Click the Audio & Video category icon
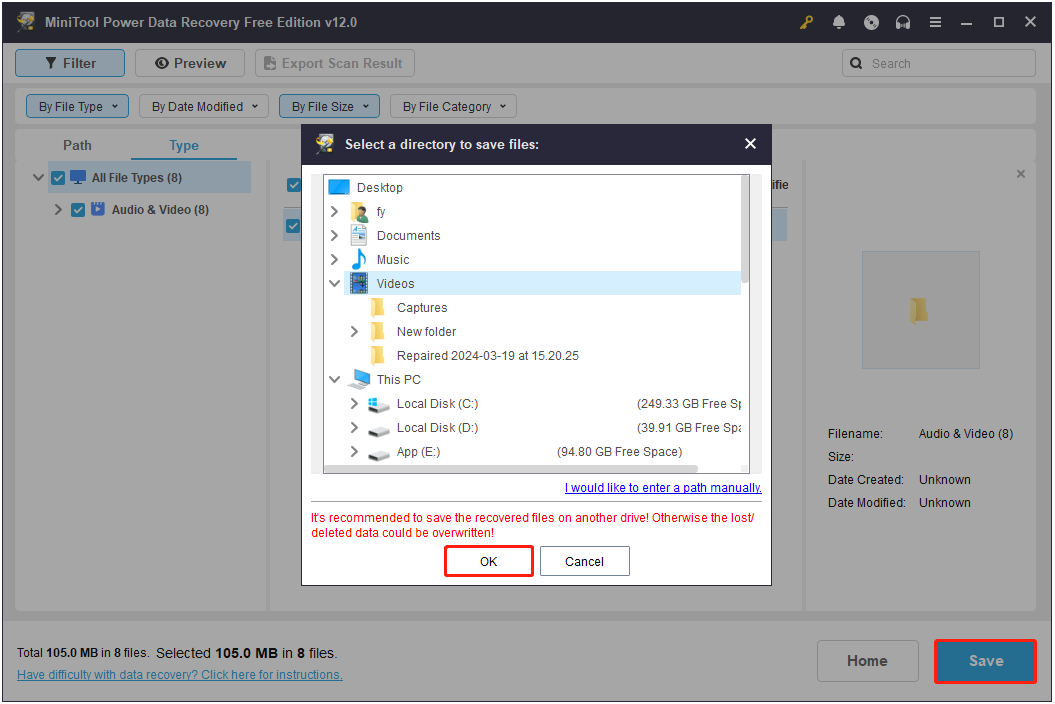1055x704 pixels. tap(98, 209)
